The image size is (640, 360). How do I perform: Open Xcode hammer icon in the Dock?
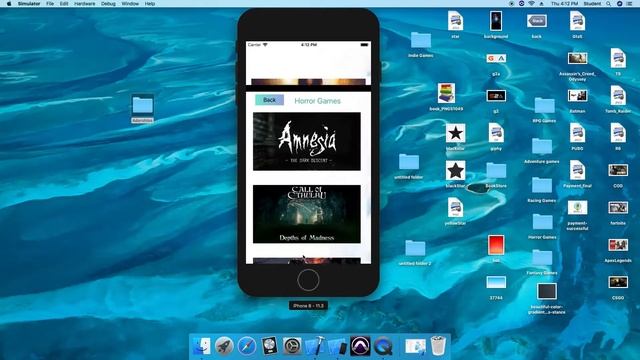[x=315, y=346]
